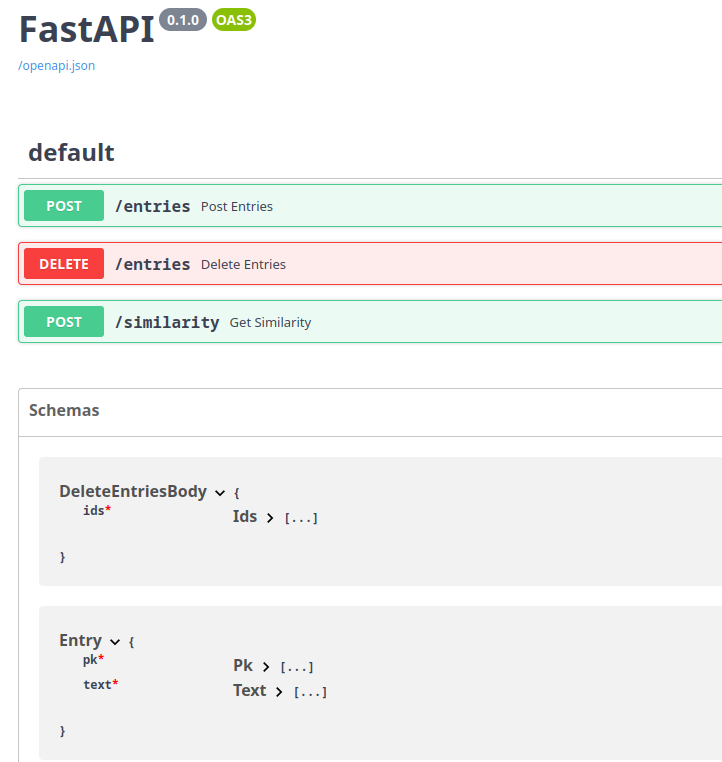The width and height of the screenshot is (722, 762).
Task: Click the 0.1.0 version badge
Action: [183, 20]
